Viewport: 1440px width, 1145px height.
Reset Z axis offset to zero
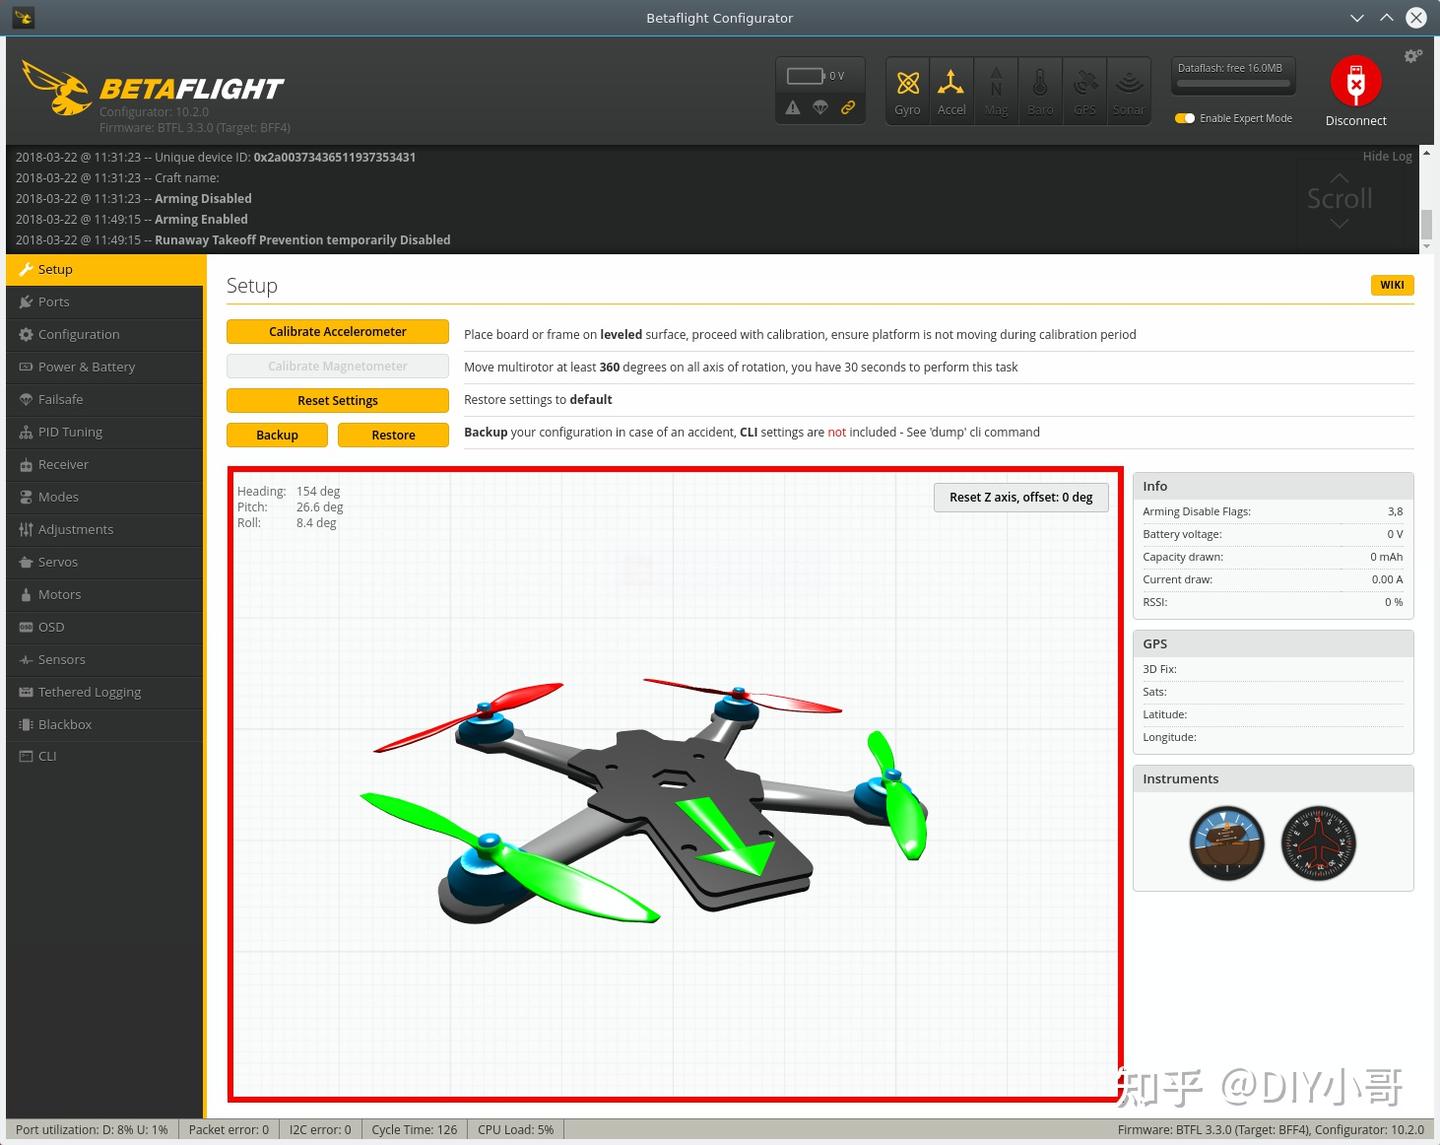click(x=1020, y=497)
